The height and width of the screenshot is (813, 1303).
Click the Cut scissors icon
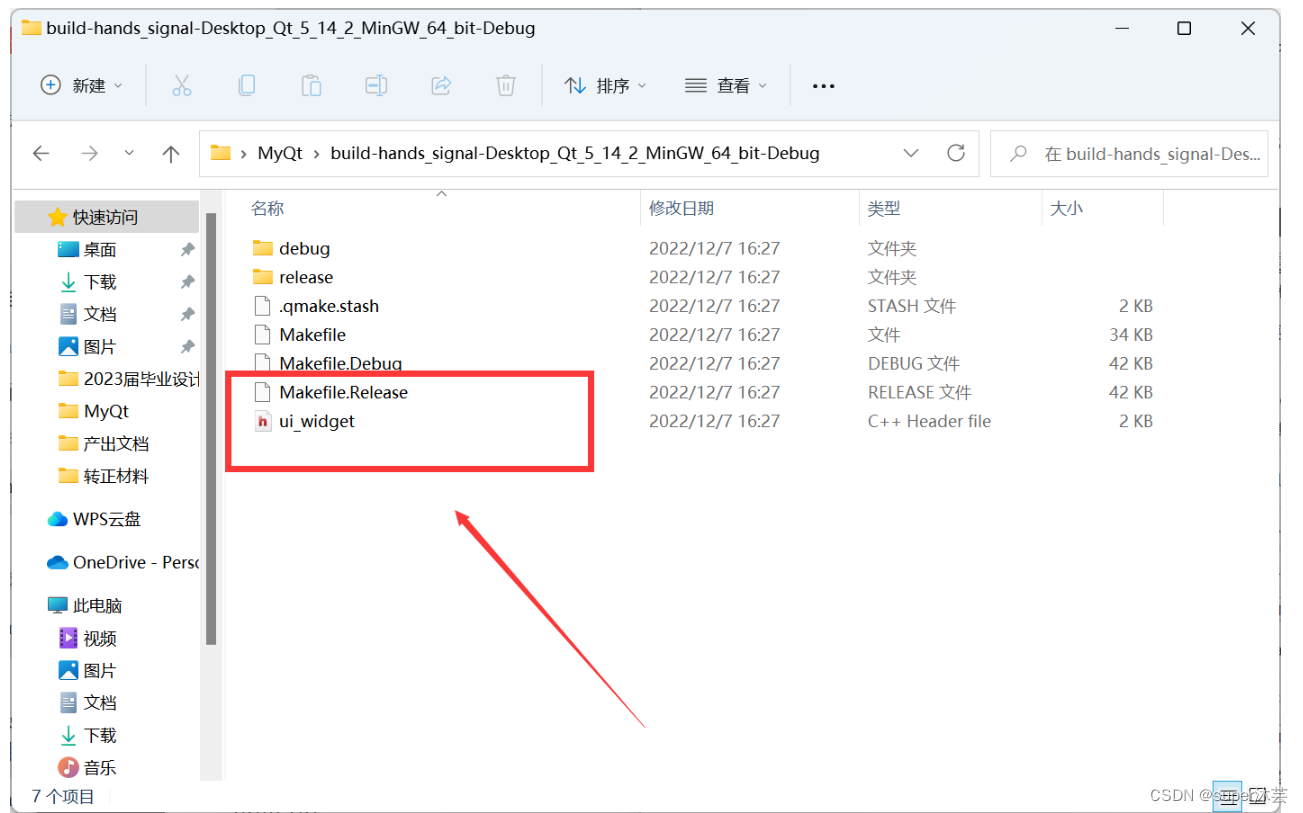pyautogui.click(x=181, y=86)
